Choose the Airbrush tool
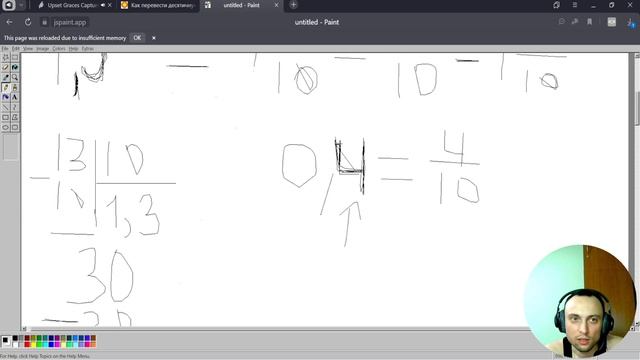This screenshot has width=640, height=360. [x=5, y=97]
